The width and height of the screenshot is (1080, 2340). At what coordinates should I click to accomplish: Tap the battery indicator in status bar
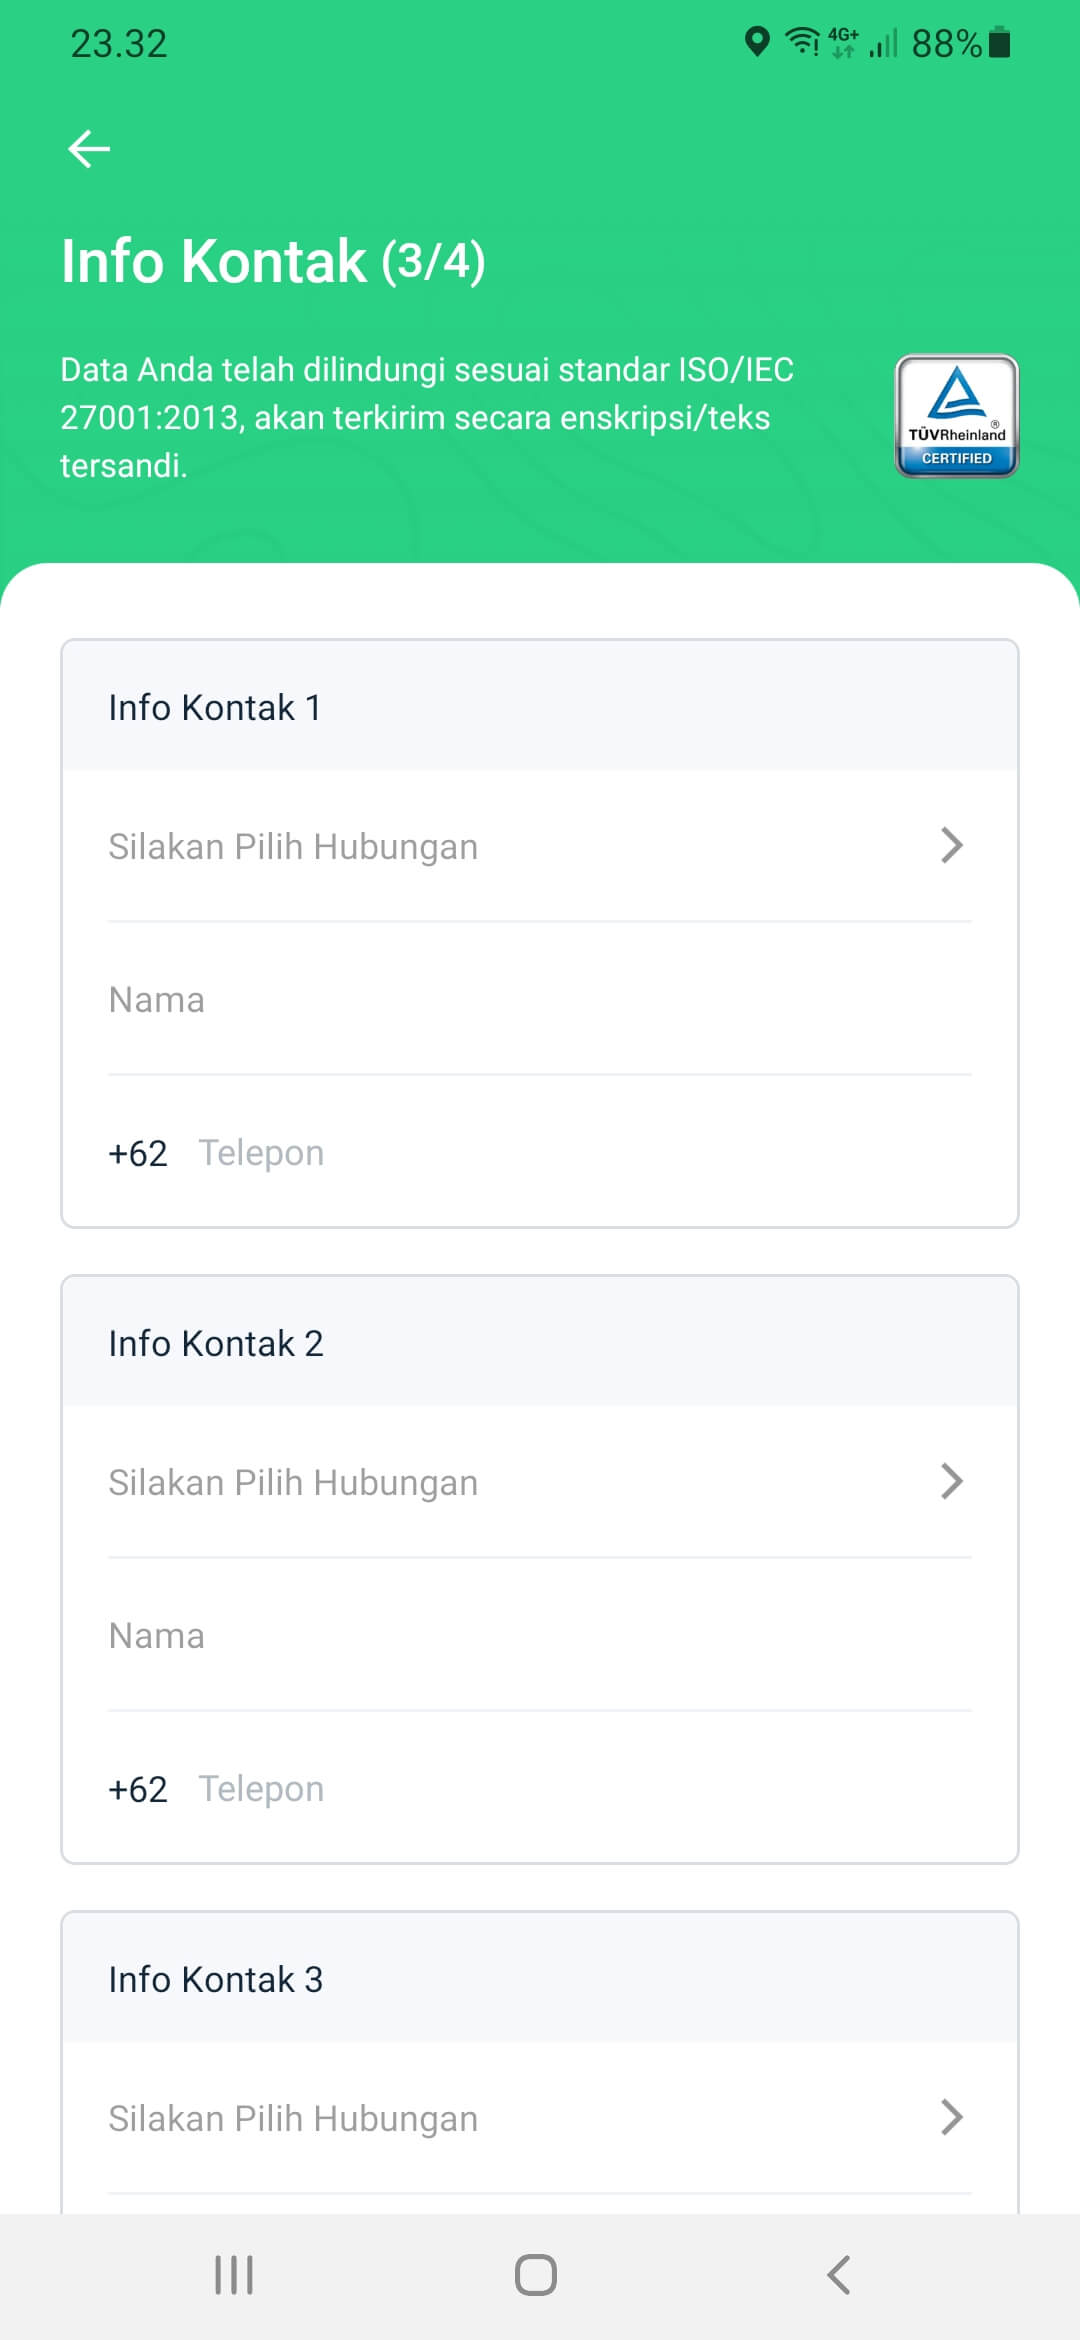click(999, 43)
